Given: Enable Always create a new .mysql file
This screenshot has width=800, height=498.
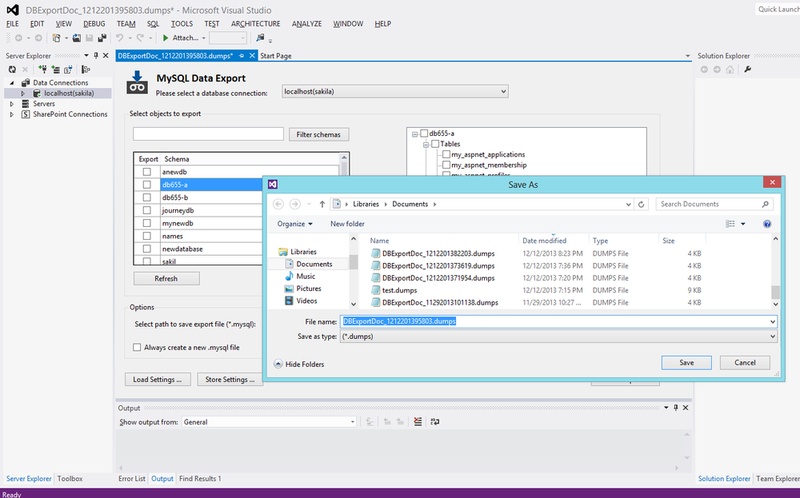Looking at the screenshot, I should point(137,347).
